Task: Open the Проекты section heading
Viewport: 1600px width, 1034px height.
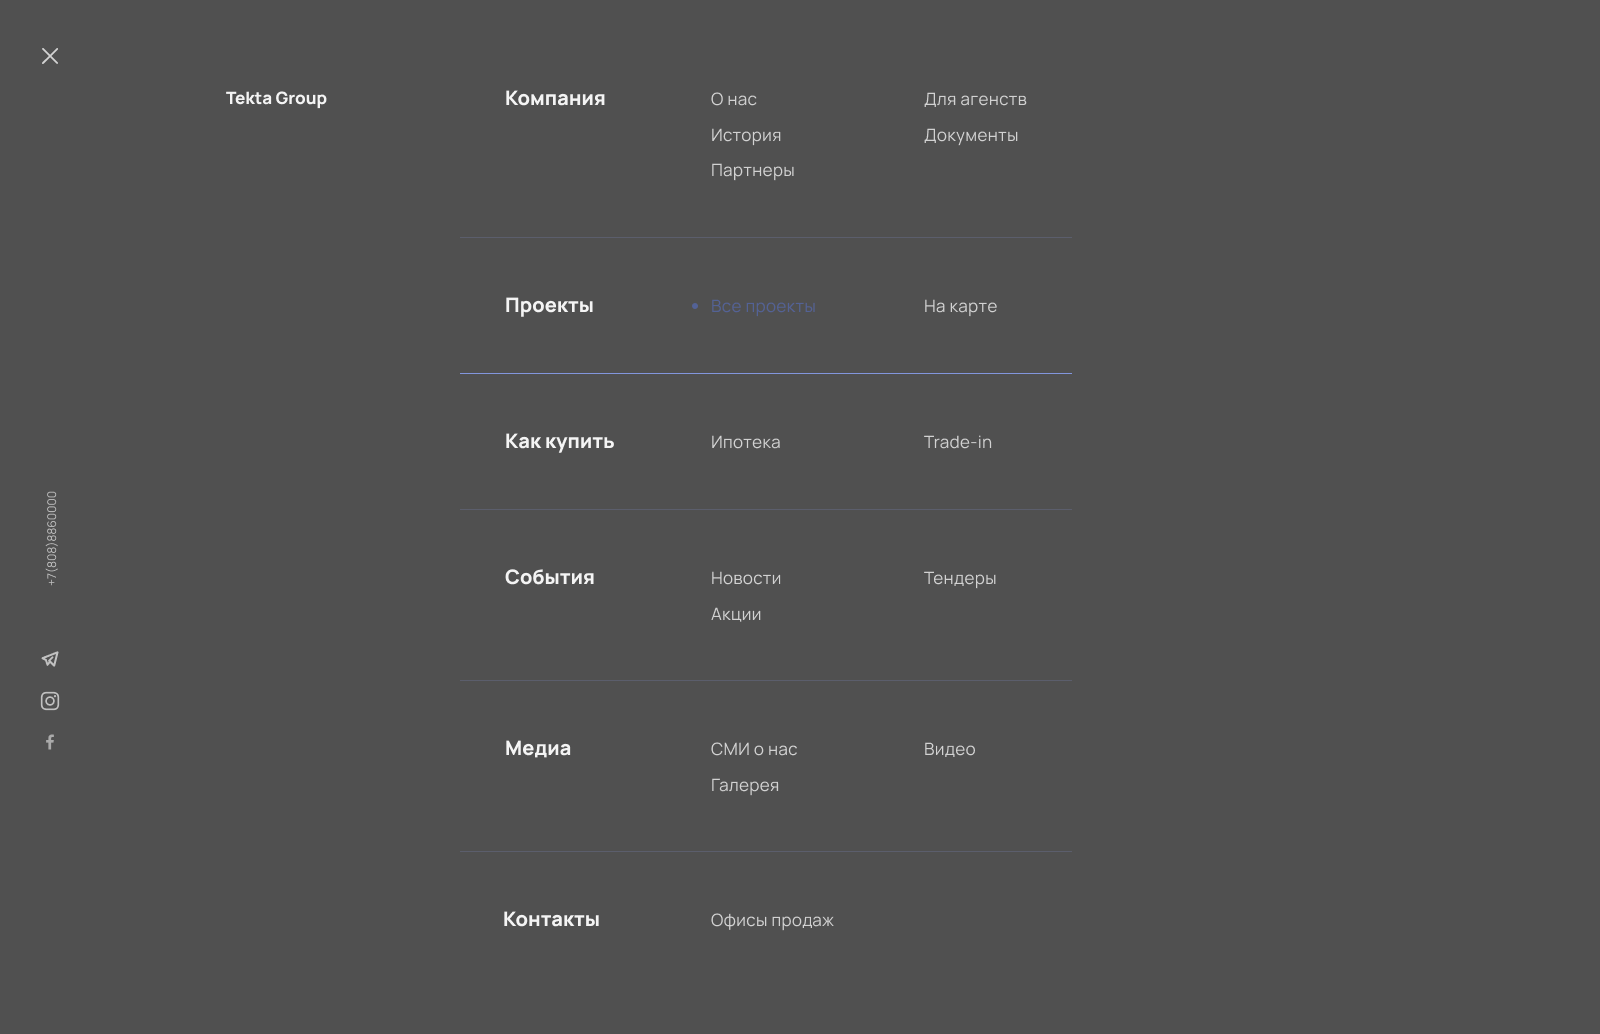Action: 549,305
